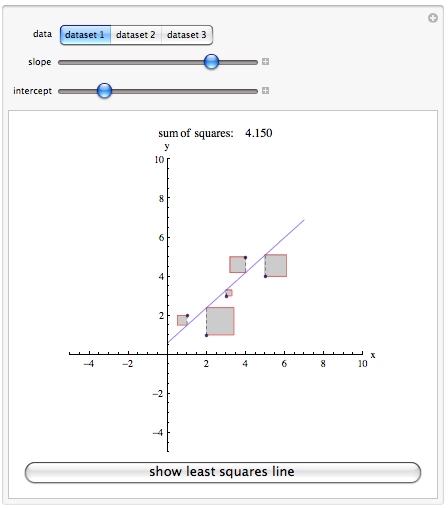Click the data point at x equals 4
Image resolution: width=448 pixels, height=508 pixels.
(246, 257)
